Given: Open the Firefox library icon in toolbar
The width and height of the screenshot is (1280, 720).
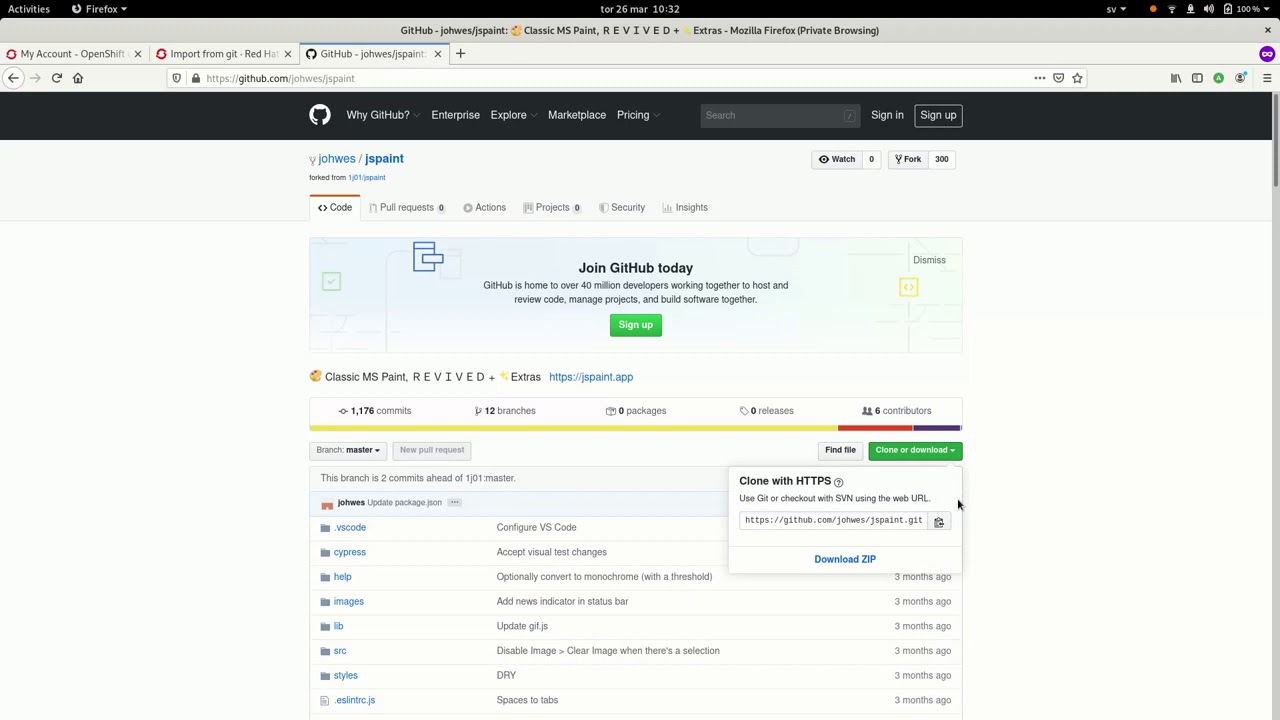Looking at the screenshot, I should [x=1176, y=78].
